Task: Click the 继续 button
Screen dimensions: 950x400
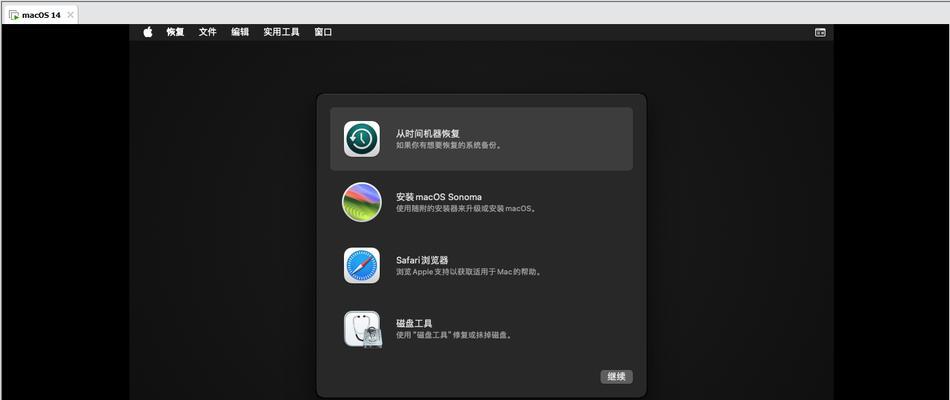Action: 617,376
